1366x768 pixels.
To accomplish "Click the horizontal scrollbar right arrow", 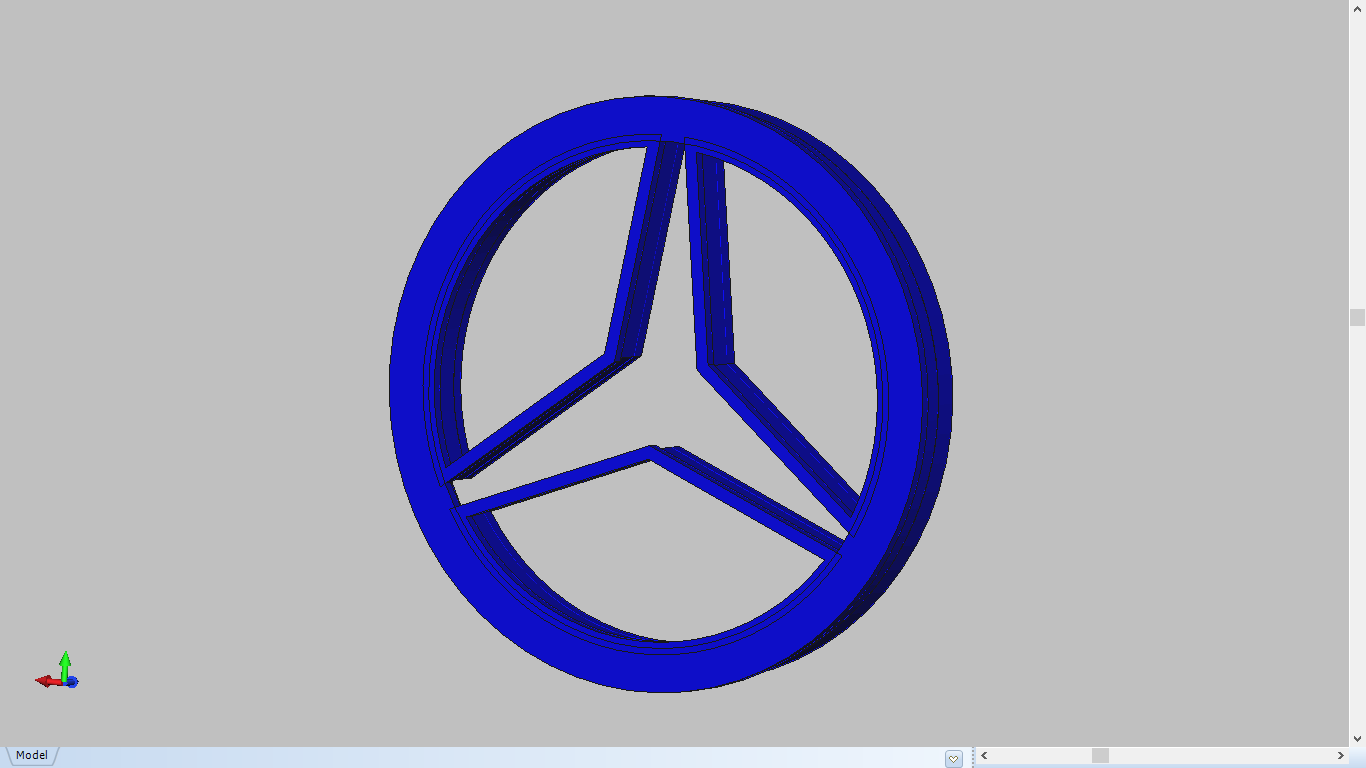I will (1341, 756).
